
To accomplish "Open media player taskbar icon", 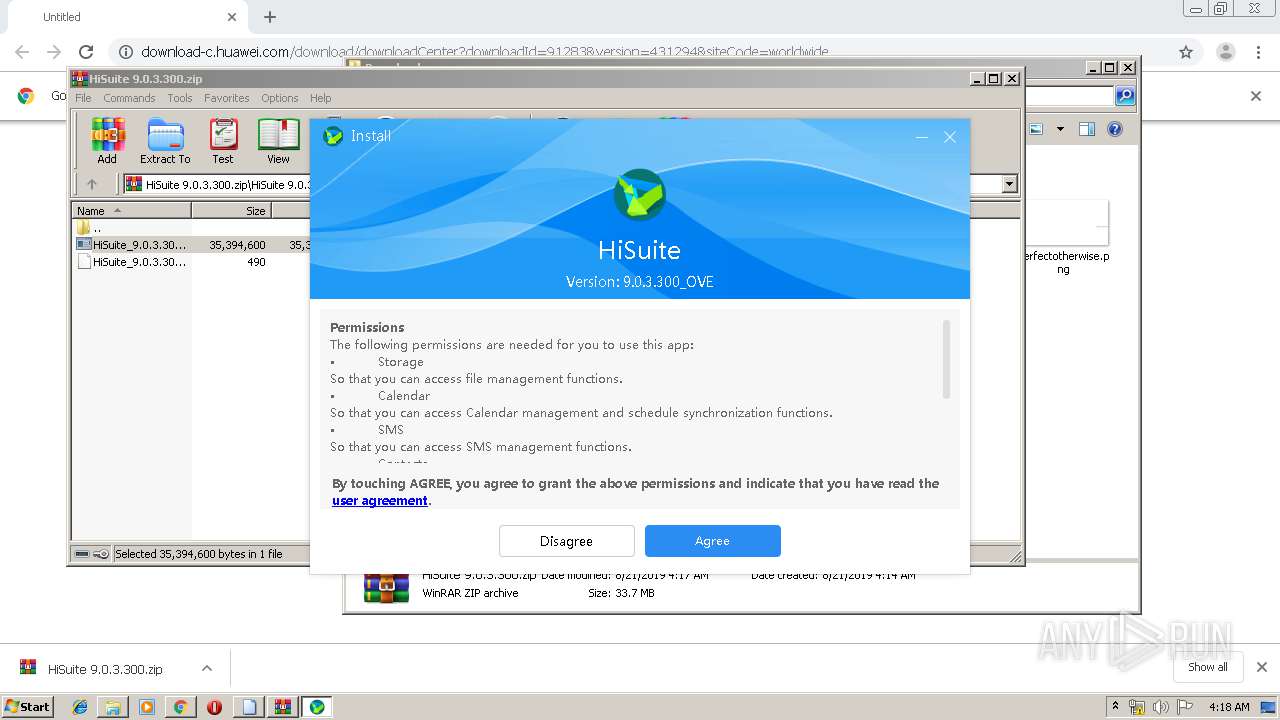I will point(147,707).
